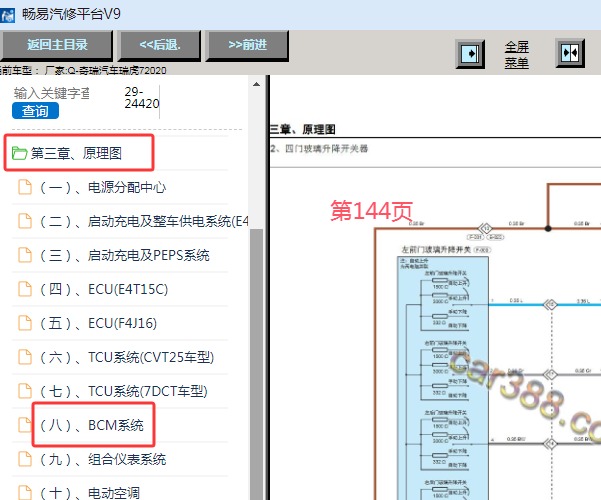Select （八）、BCM系统 entry
The height and width of the screenshot is (500, 601).
(x=91, y=425)
